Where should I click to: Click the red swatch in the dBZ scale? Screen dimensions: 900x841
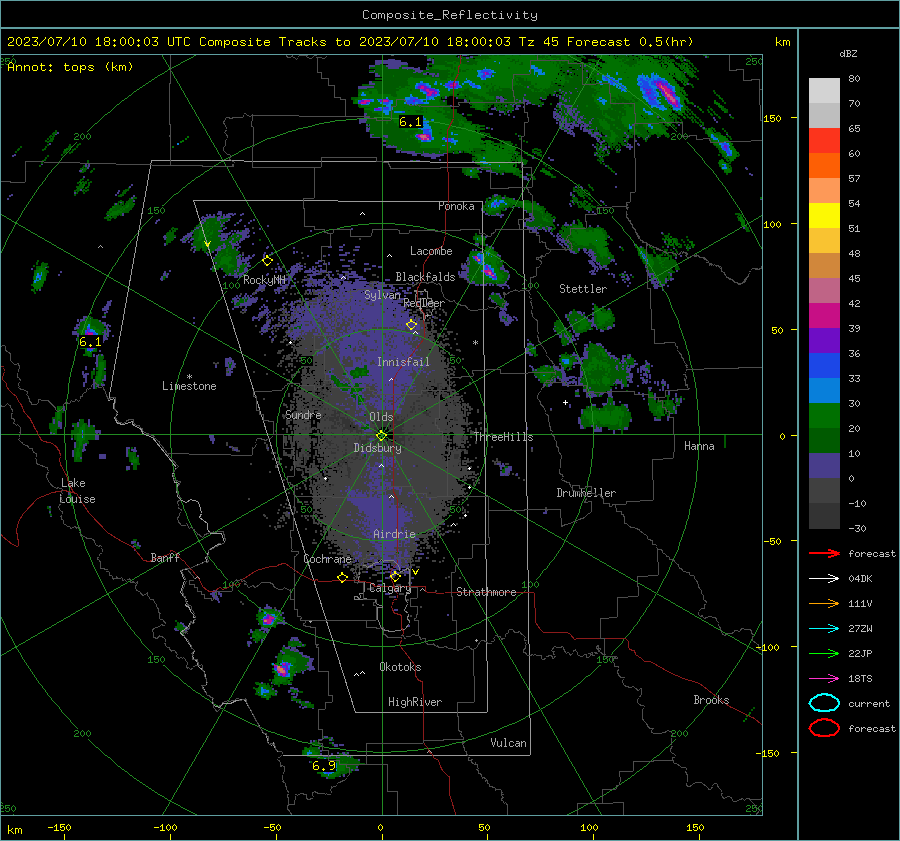(x=824, y=141)
